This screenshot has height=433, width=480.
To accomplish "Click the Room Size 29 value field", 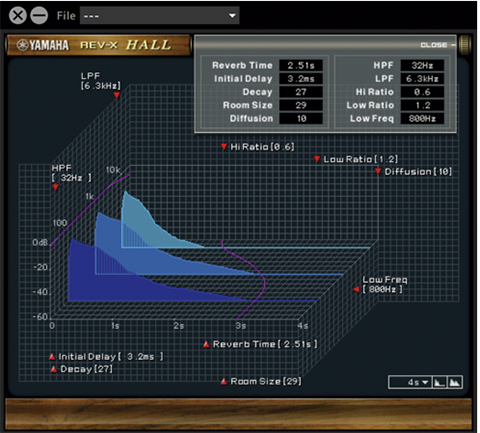I will (x=301, y=105).
